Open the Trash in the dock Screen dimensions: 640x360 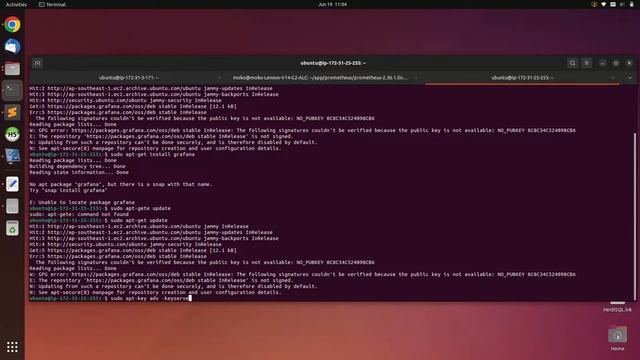(x=12, y=228)
